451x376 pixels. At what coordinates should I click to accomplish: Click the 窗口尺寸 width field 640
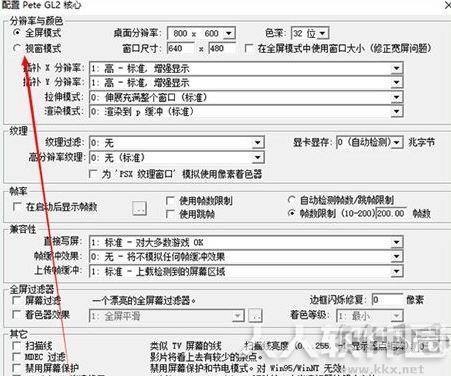point(181,48)
